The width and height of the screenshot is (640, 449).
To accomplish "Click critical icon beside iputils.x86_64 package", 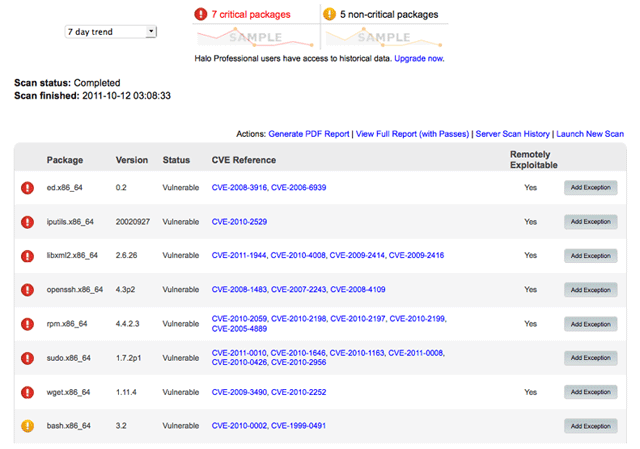I will click(x=27, y=222).
